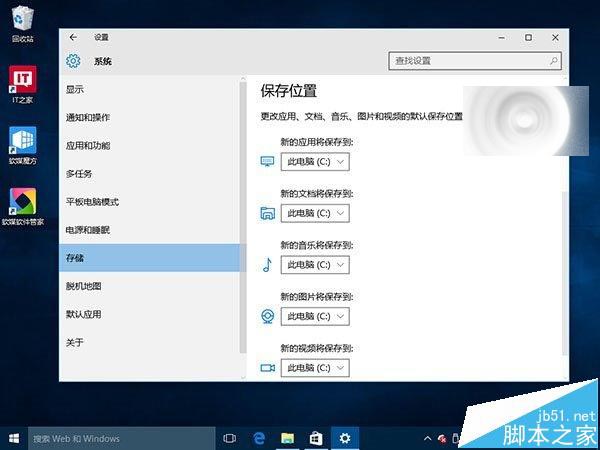Click the 新的应用将保存到 label
Viewport: 600px width, 450px height.
pos(316,142)
